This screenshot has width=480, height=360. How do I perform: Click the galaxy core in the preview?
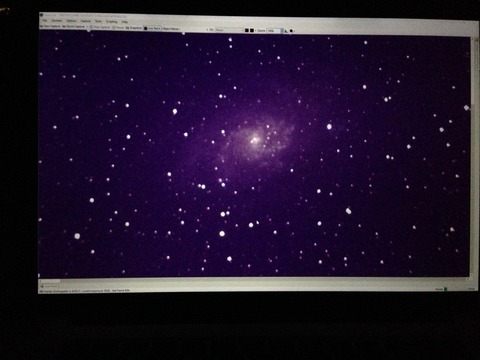pos(255,139)
